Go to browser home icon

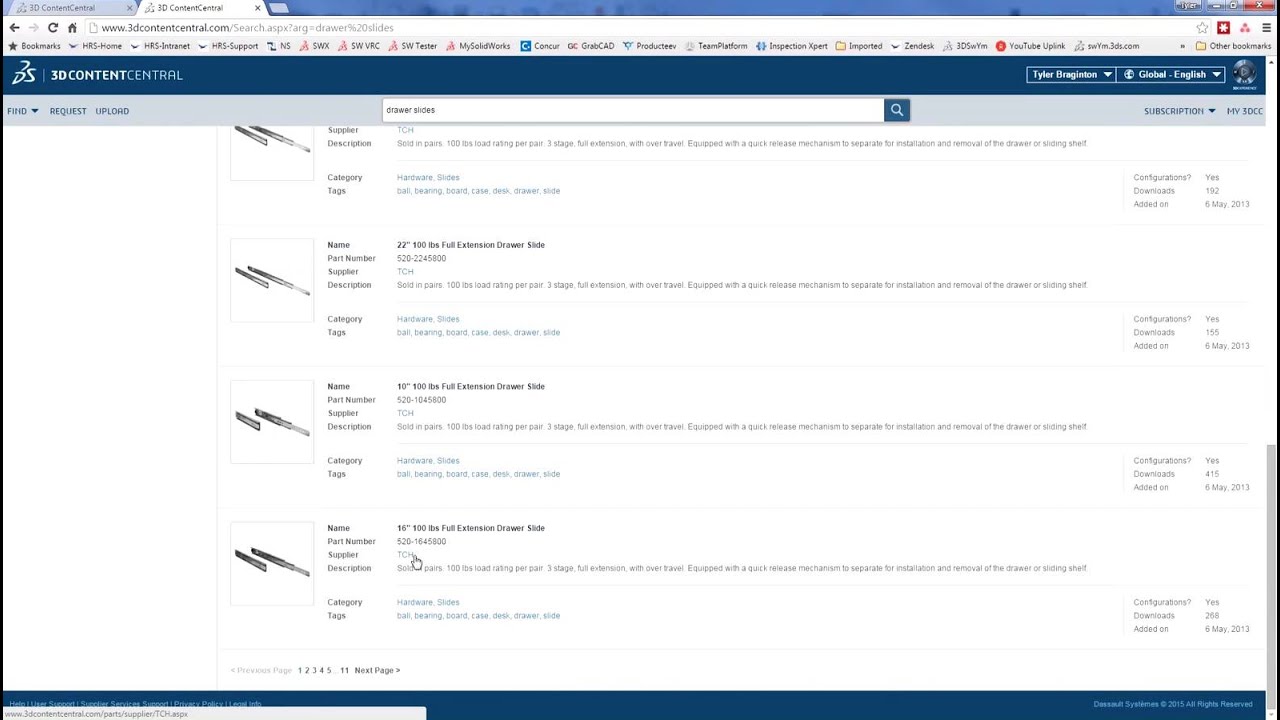click(x=72, y=28)
